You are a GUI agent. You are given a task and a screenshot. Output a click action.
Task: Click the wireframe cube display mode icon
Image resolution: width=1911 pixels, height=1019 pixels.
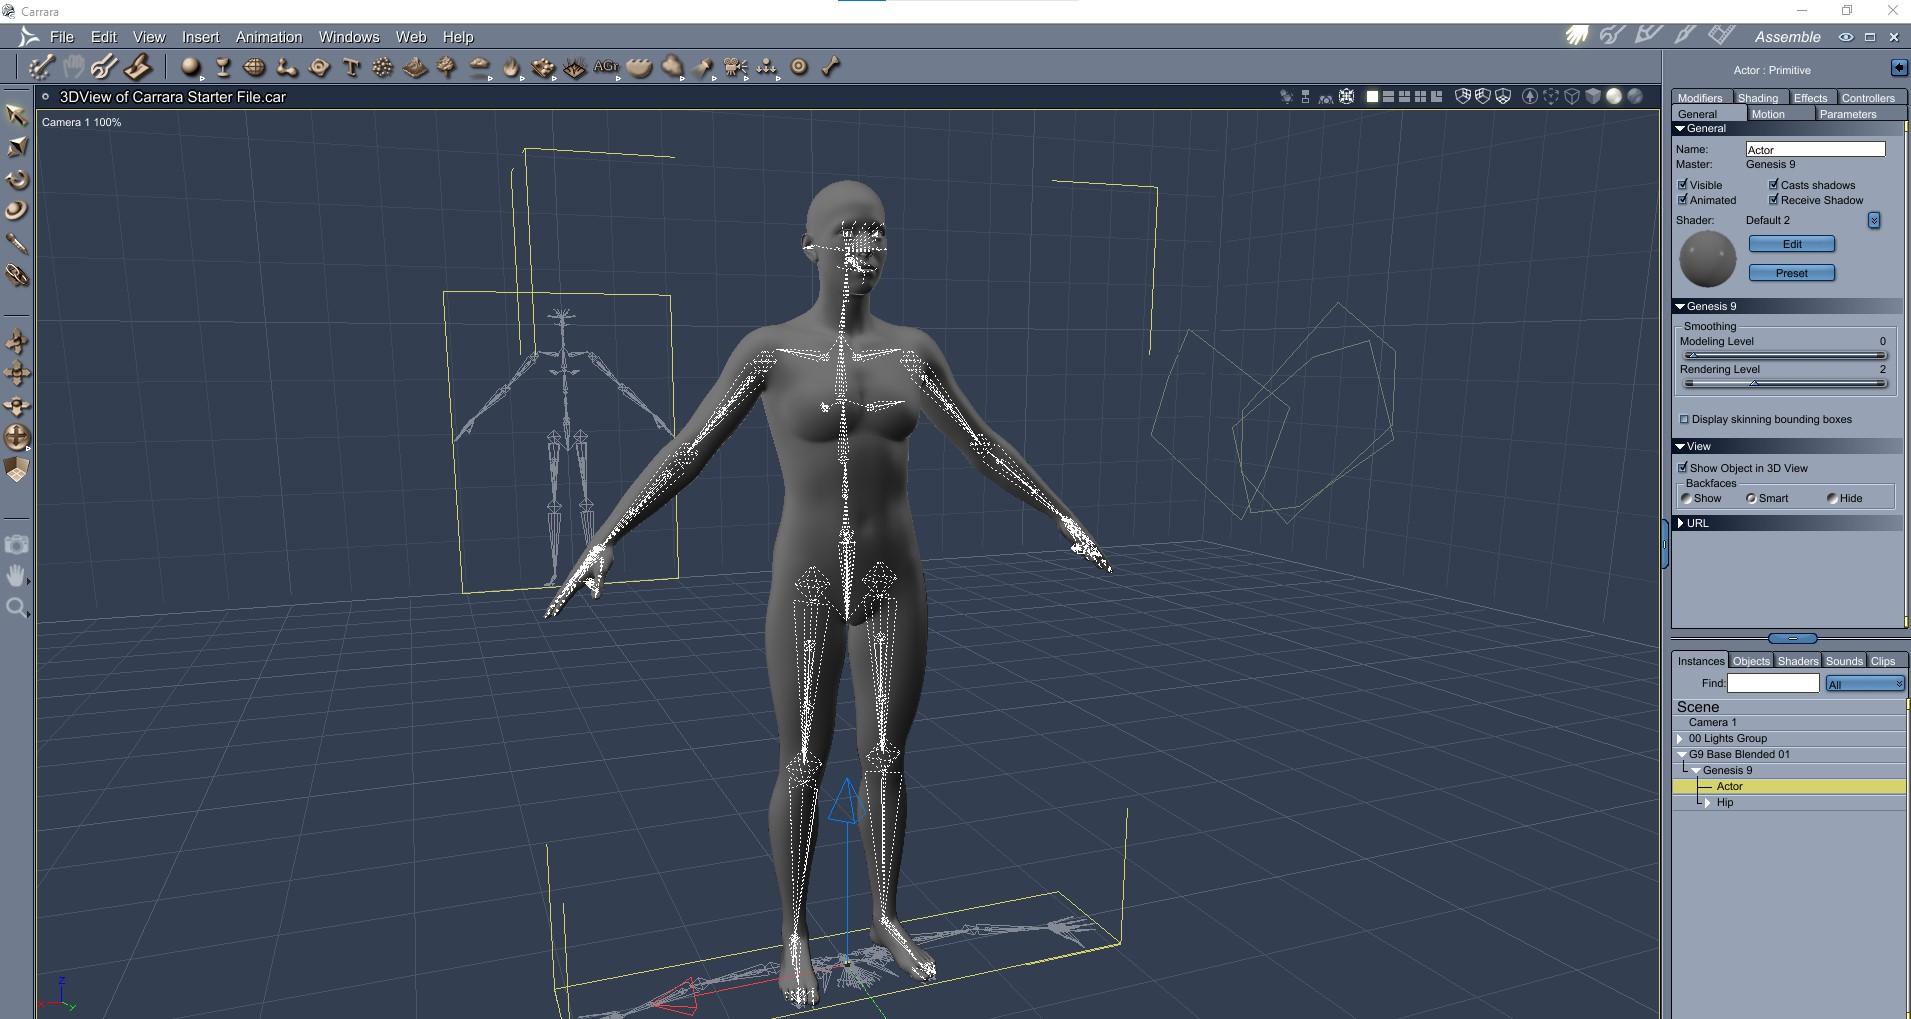pyautogui.click(x=1572, y=96)
